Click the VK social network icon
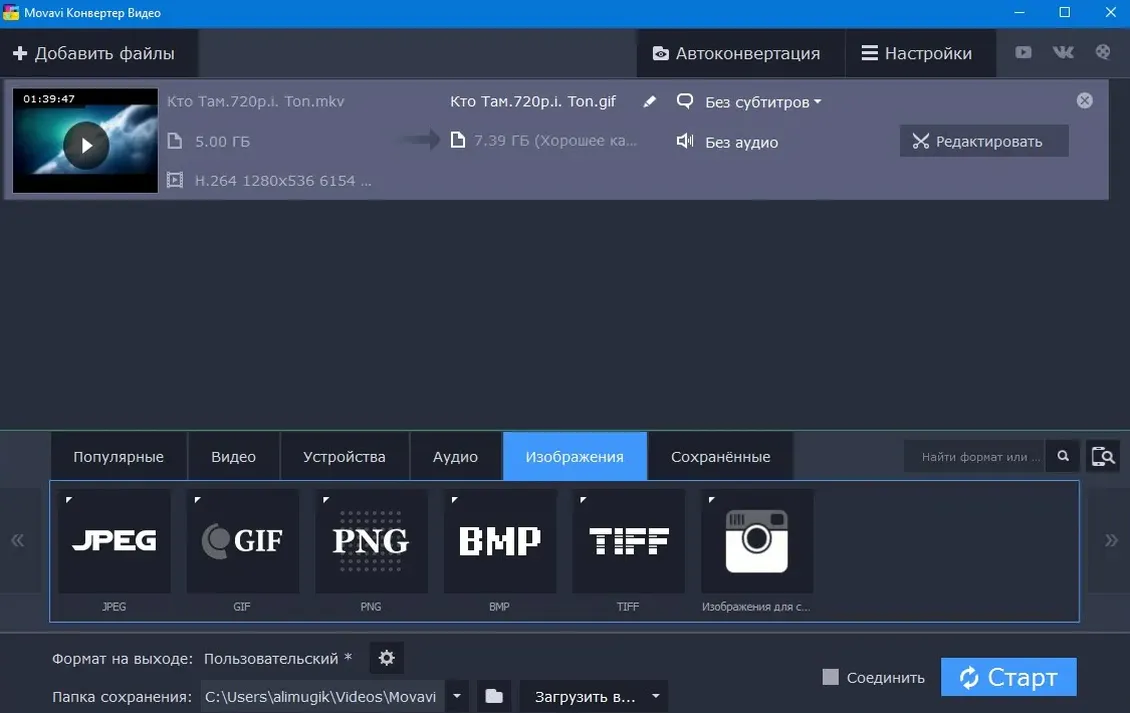Screen dimensions: 1130x713 coord(1063,52)
